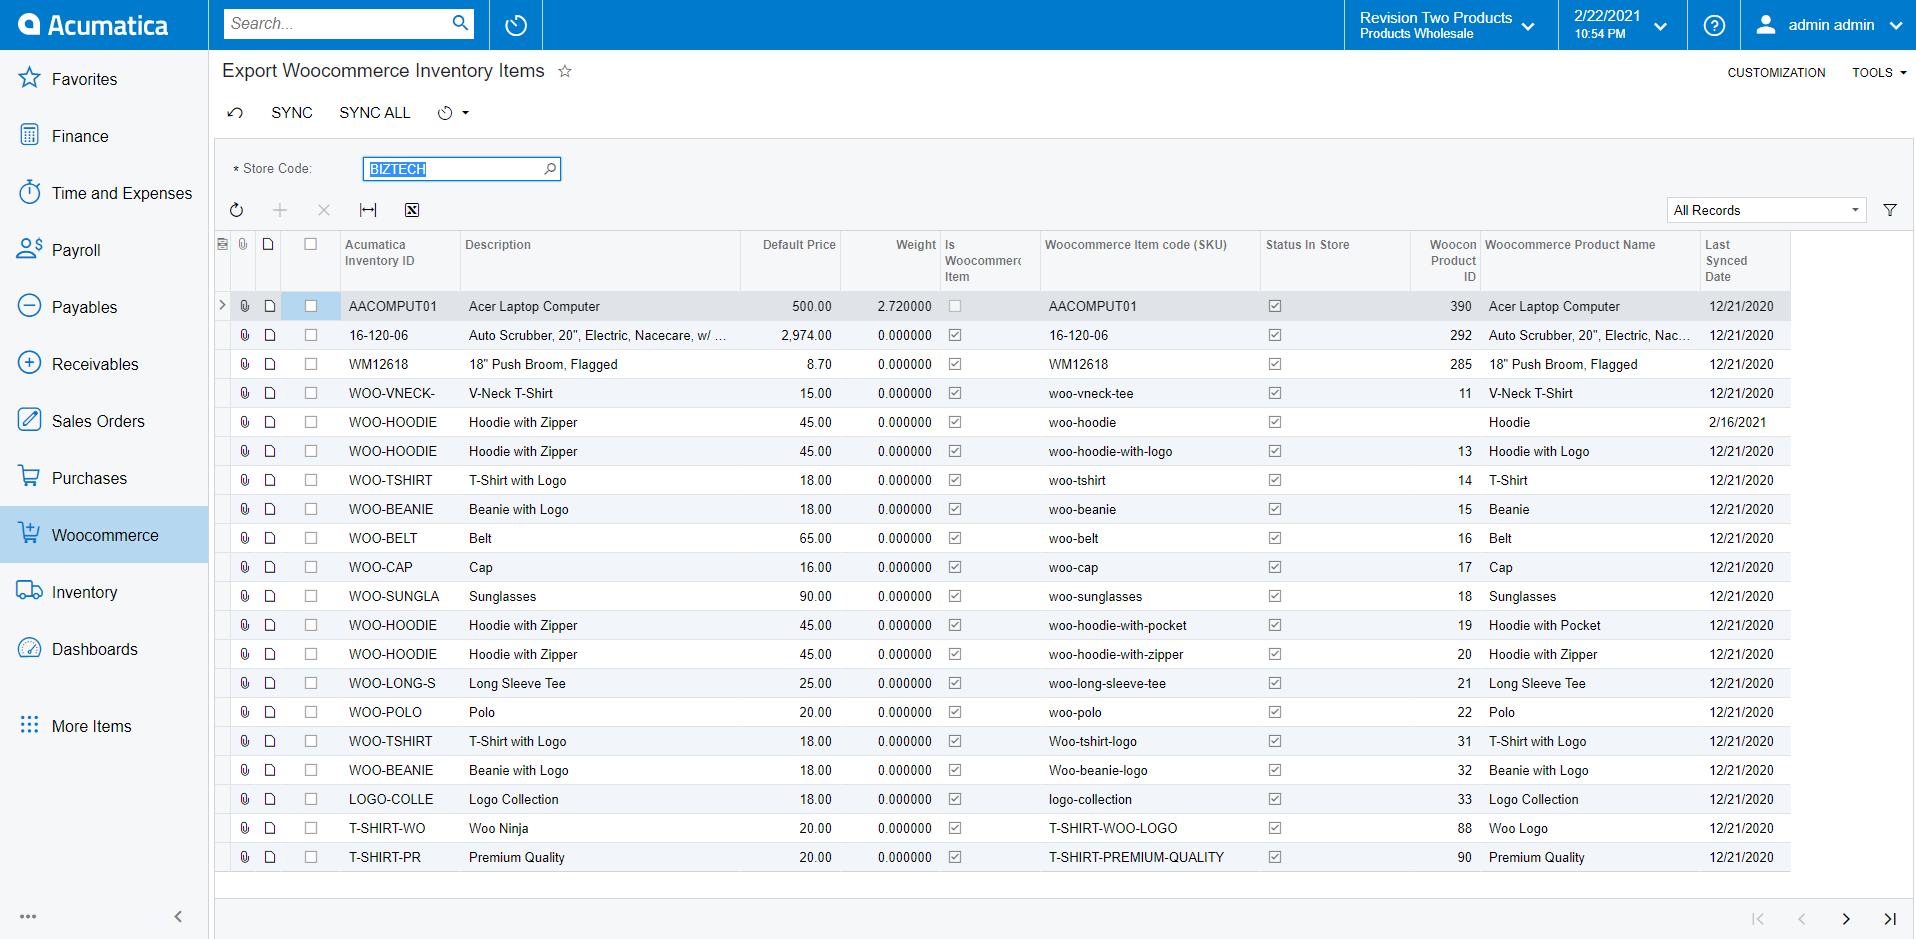Open the notes icon for WM12618 row

270,364
